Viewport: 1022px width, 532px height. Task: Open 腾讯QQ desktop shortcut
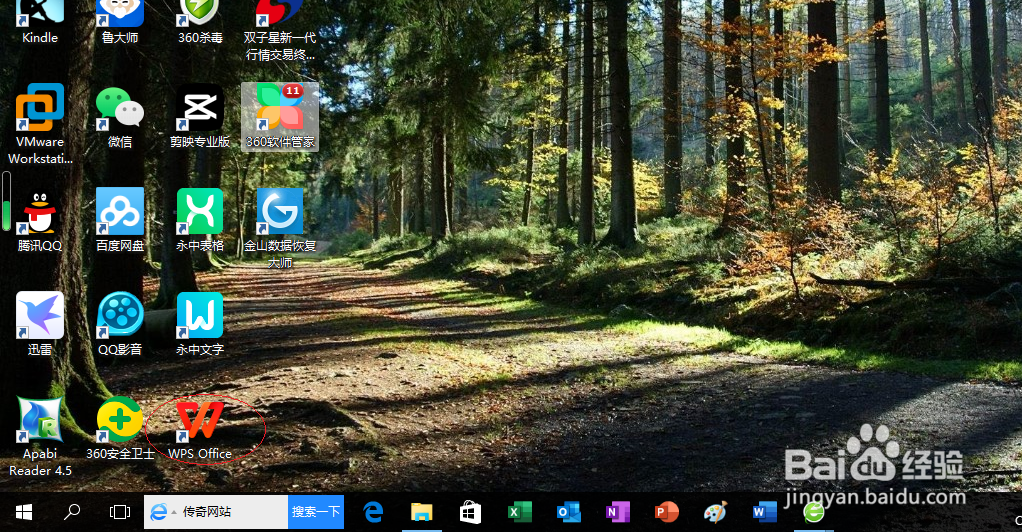click(x=40, y=221)
